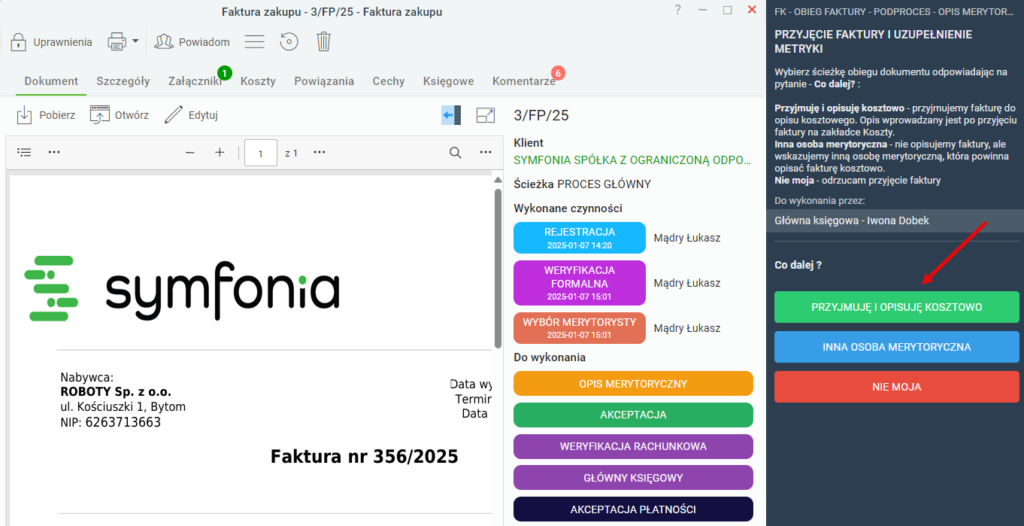This screenshot has height=526, width=1024.
Task: Click Ścieżka PROCES GŁÓWNY text
Action: tap(583, 184)
